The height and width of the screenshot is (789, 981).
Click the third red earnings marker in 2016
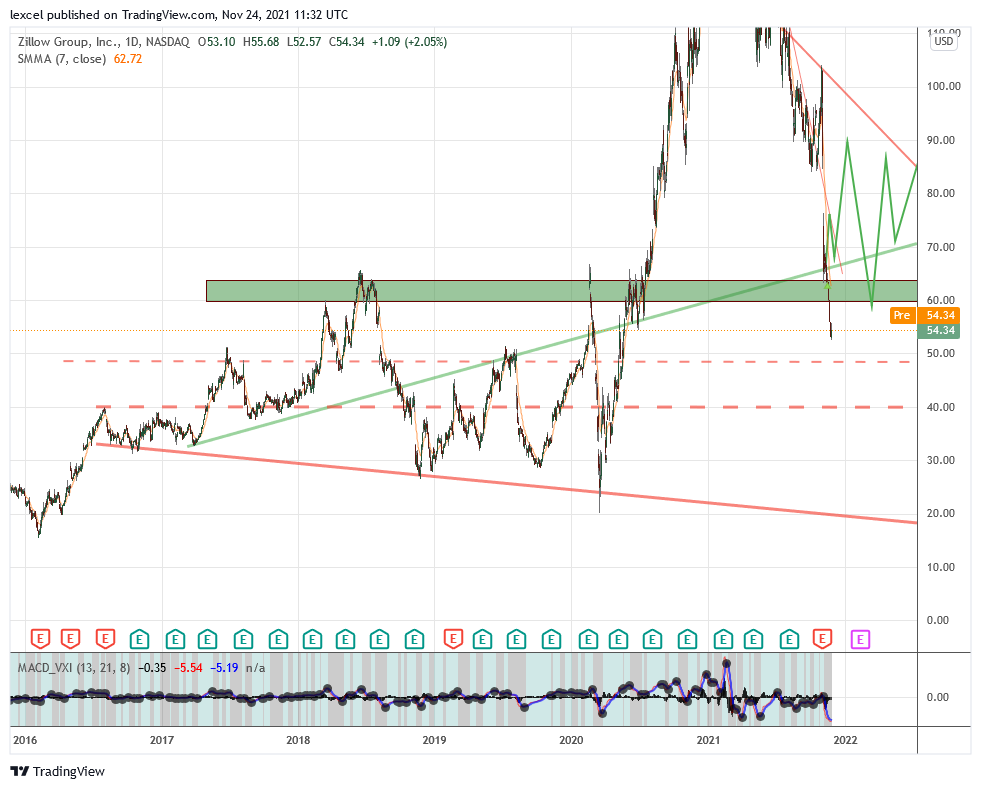point(105,639)
